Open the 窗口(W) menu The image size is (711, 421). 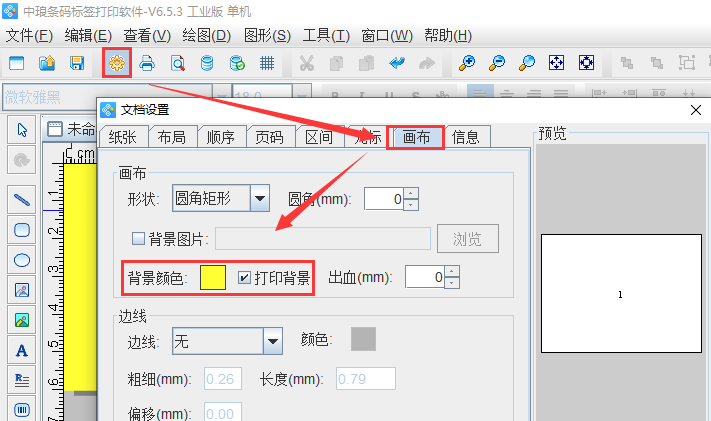point(387,35)
